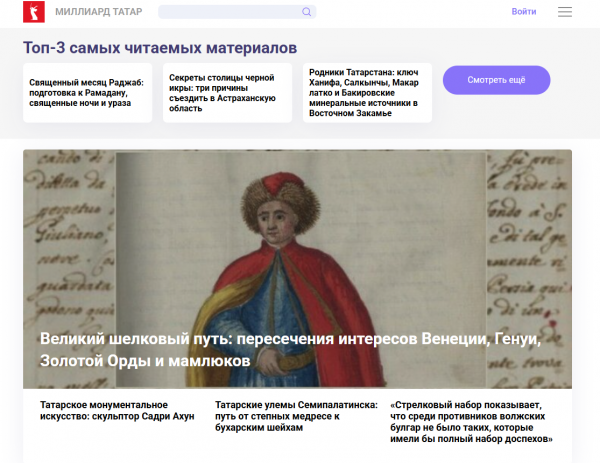The width and height of the screenshot is (600, 463).
Task: Click the МИЛЛИАРД ТАТАР site title
Action: pyautogui.click(x=96, y=12)
